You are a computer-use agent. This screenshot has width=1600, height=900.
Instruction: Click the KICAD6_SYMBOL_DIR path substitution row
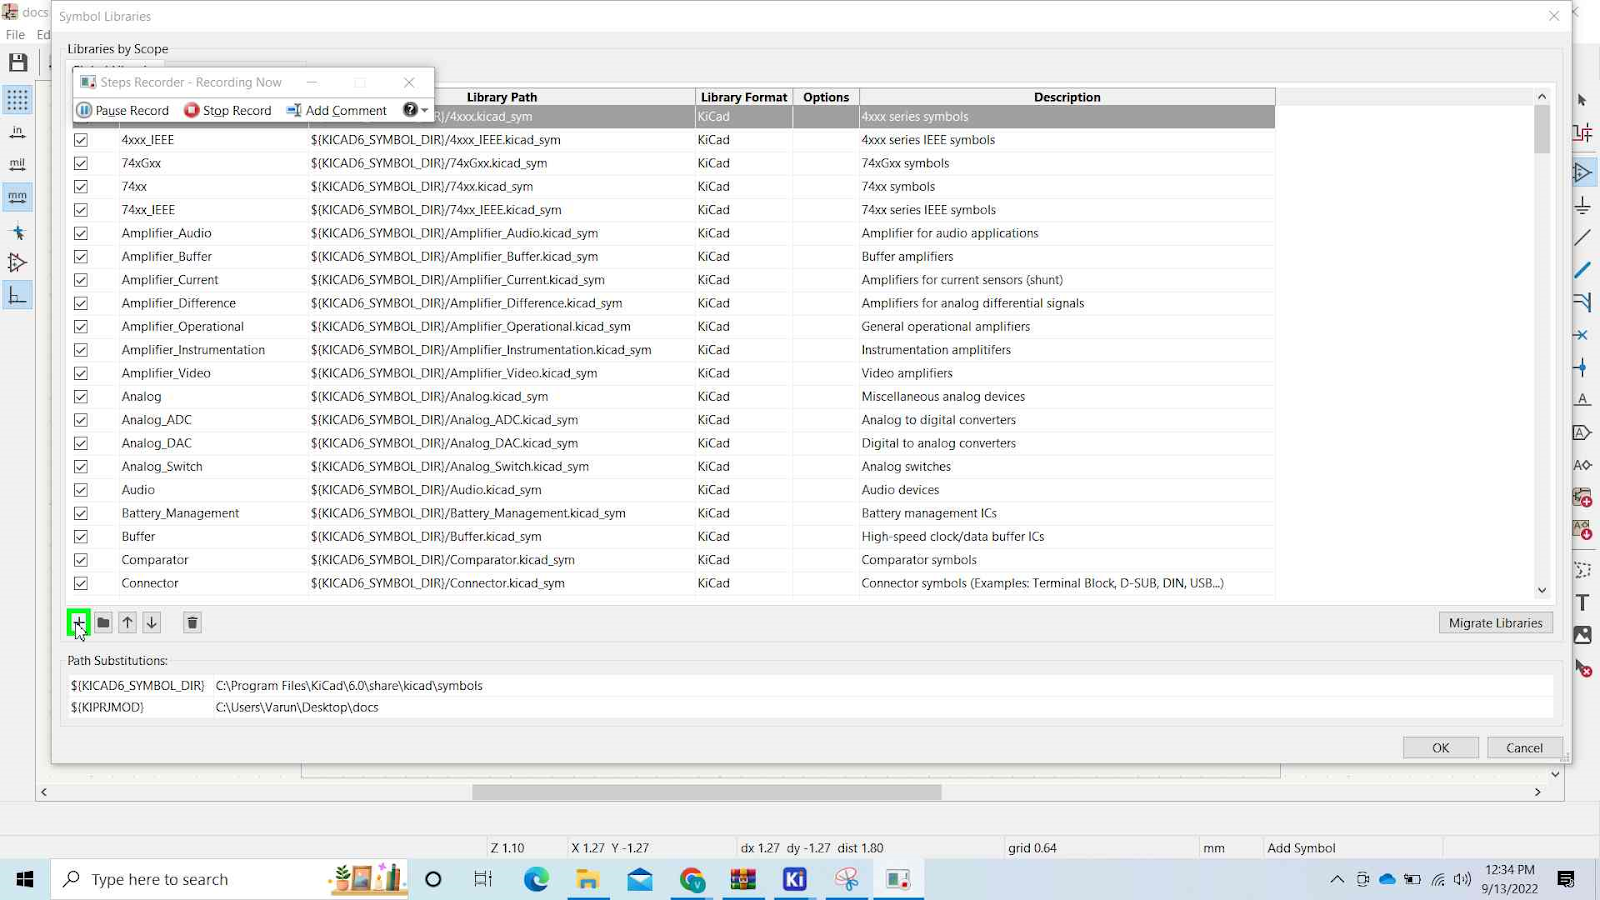[x=810, y=686]
